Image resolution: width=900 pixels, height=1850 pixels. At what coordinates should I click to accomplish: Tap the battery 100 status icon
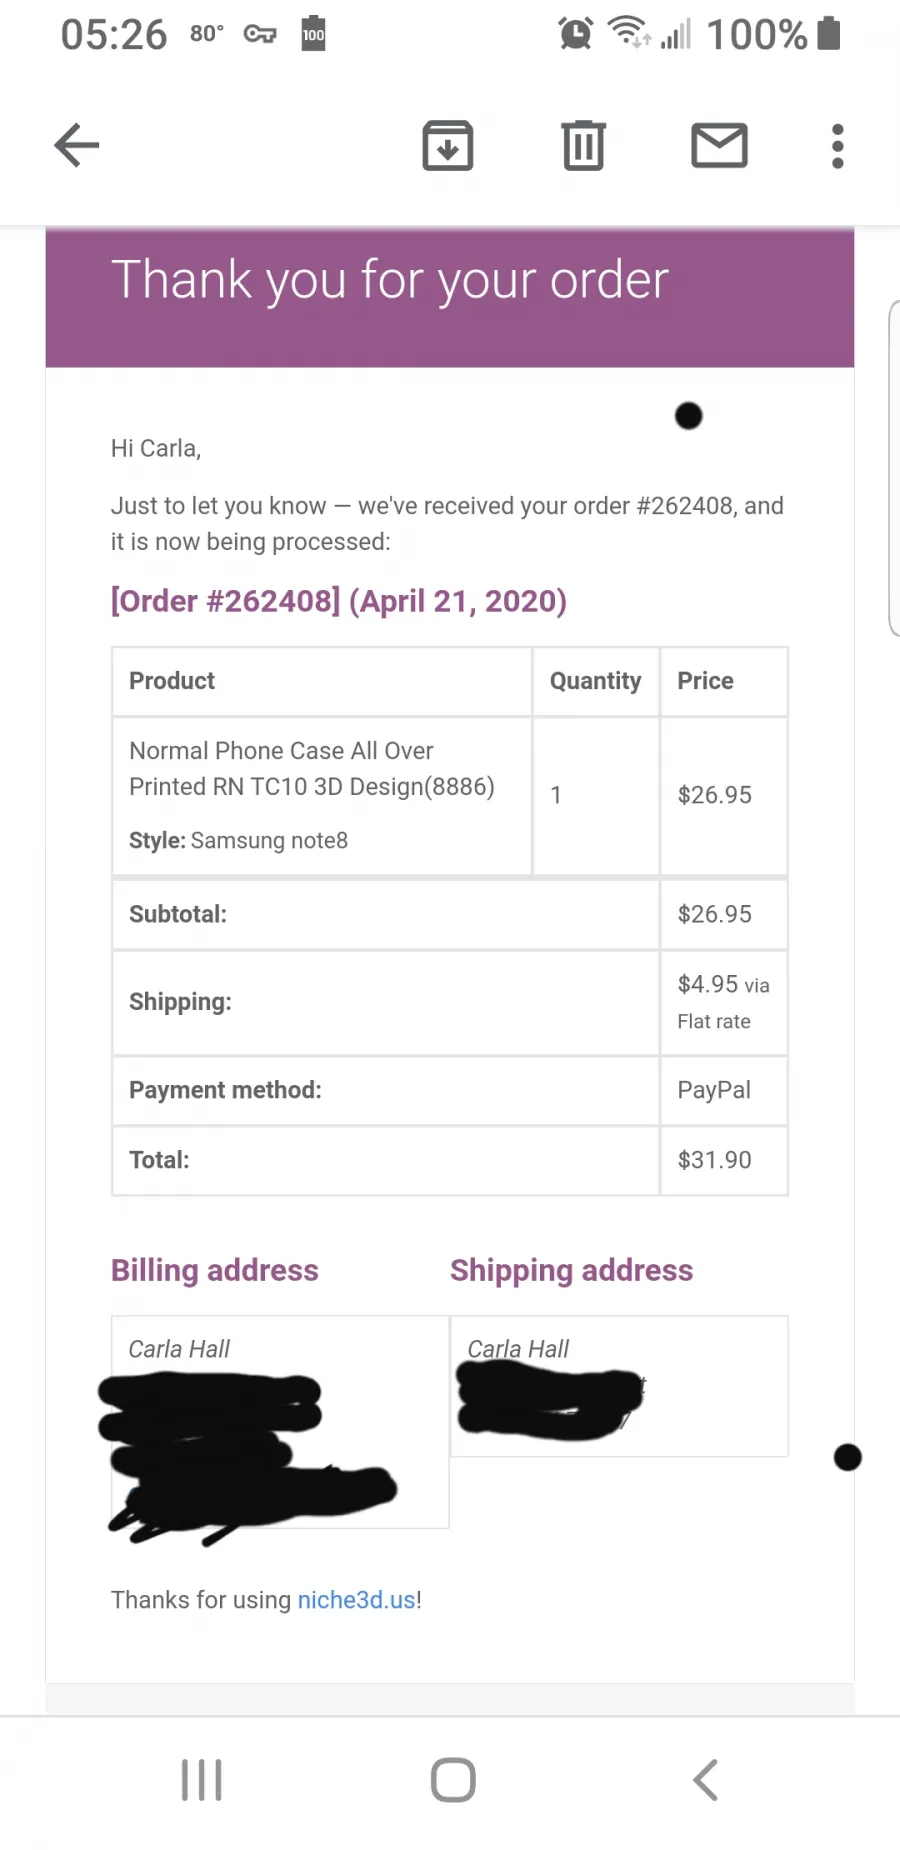pos(314,34)
